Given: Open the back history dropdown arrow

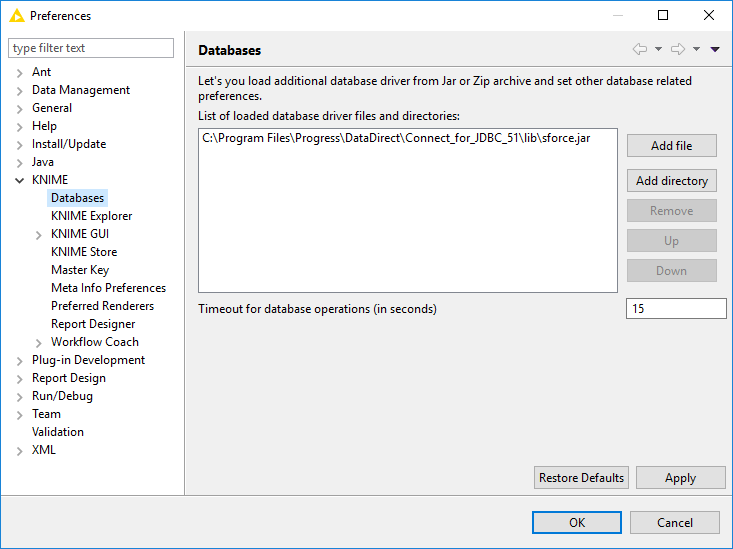Looking at the screenshot, I should tap(658, 49).
